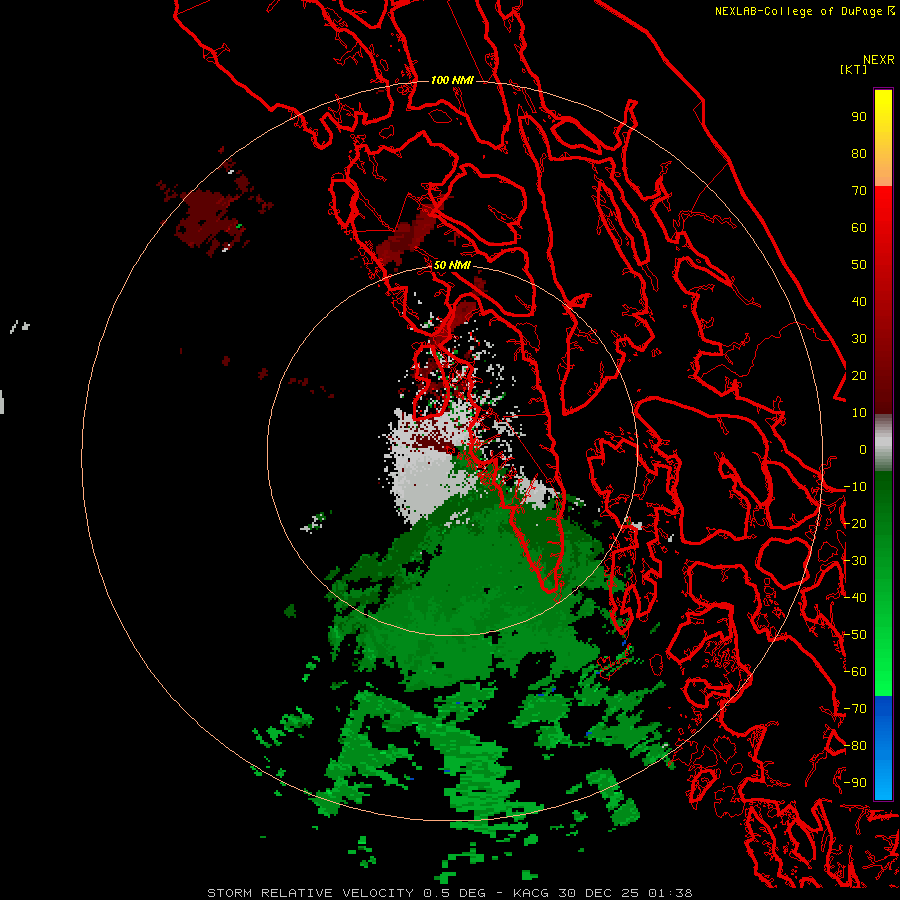Click the 80 value on velocity scale
900x900 pixels.
pyautogui.click(x=859, y=153)
